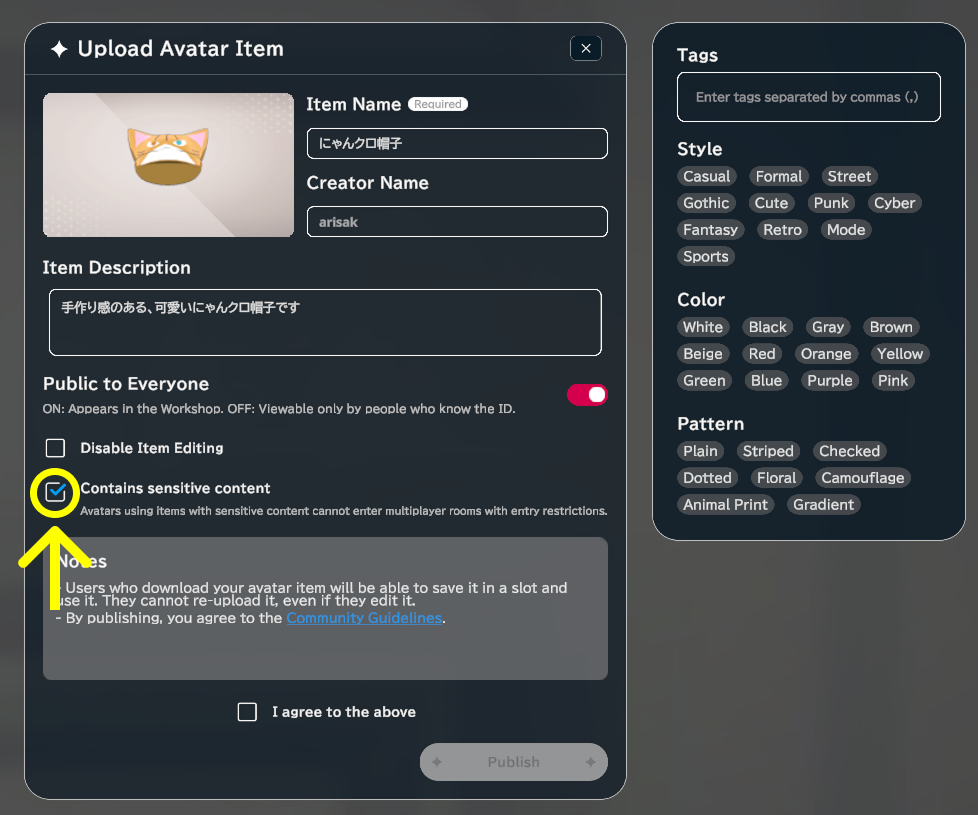
Task: Choose the Green color tag
Action: click(704, 381)
